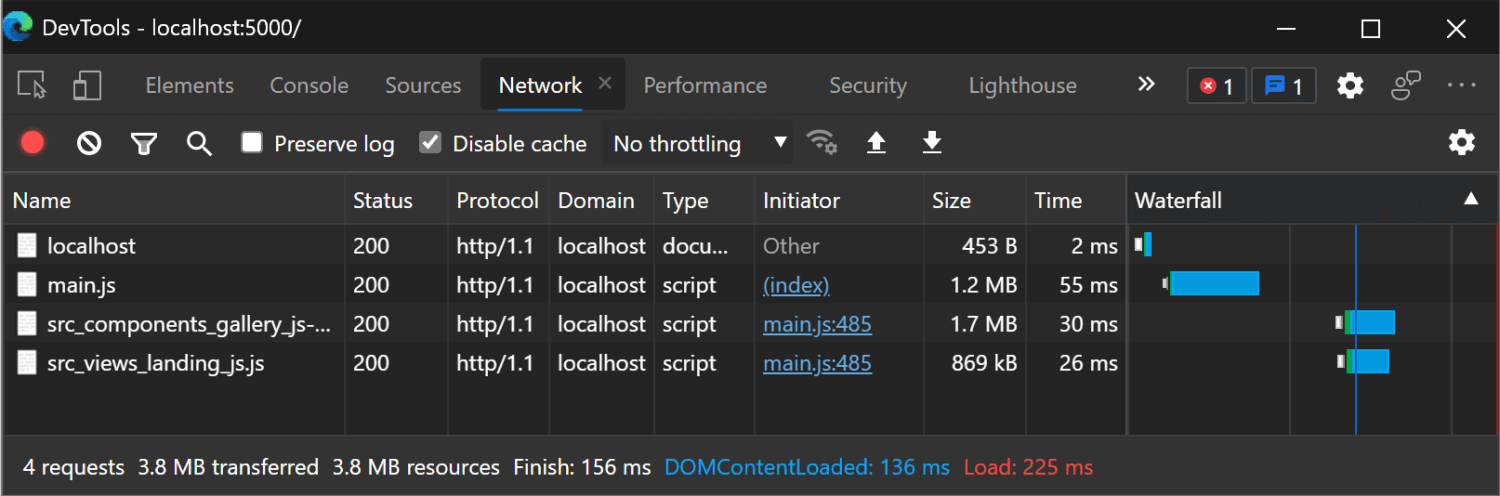
Task: Click the landing script waterfall bar
Action: (1368, 362)
